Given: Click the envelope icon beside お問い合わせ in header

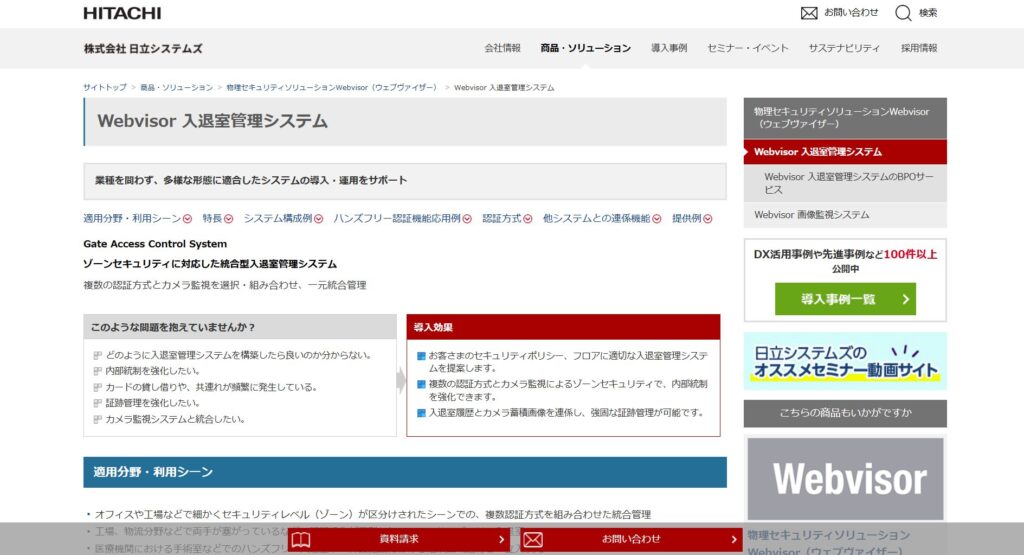Looking at the screenshot, I should 809,13.
